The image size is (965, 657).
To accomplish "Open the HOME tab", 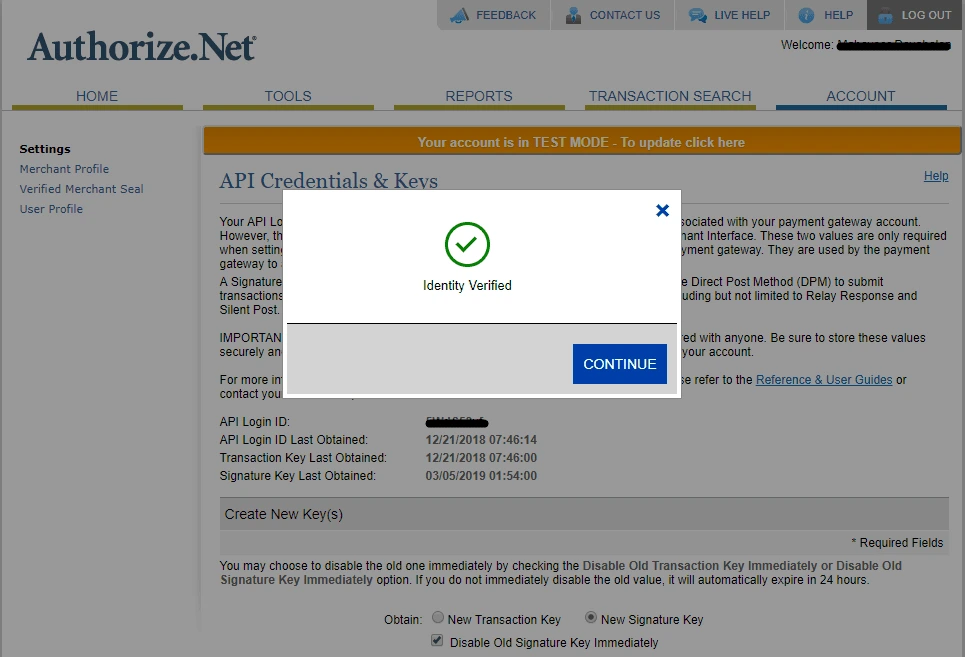I will tap(97, 97).
